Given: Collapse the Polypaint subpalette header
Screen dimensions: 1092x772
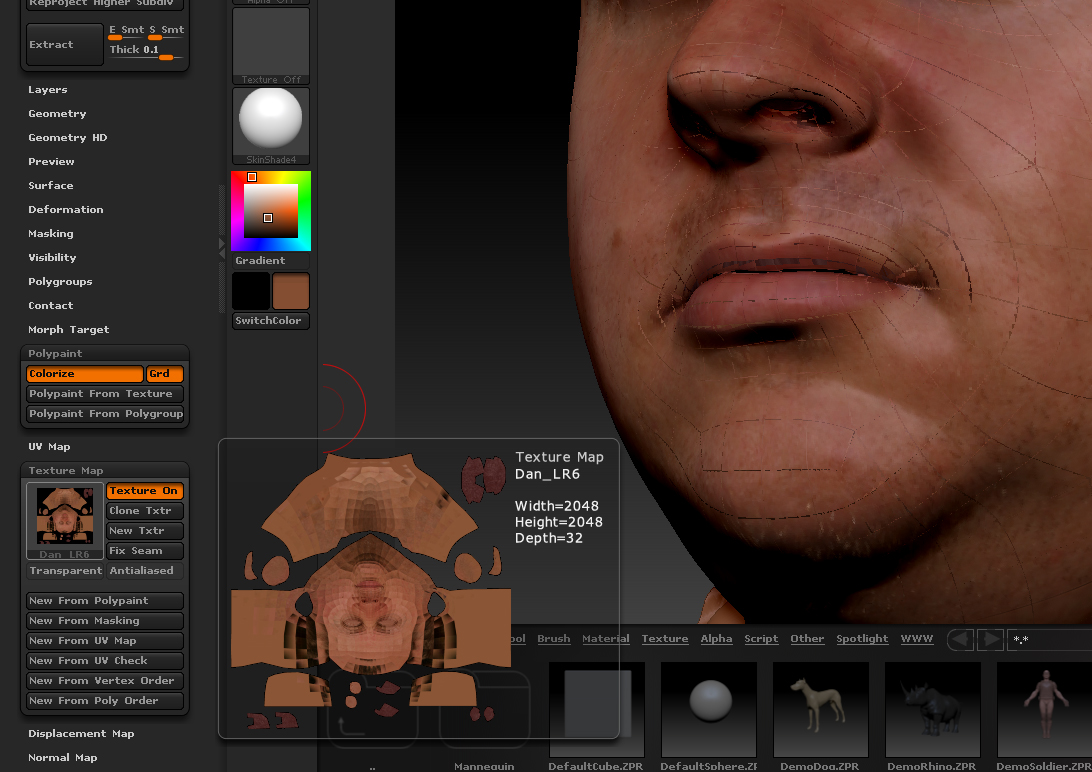Looking at the screenshot, I should pos(55,354).
